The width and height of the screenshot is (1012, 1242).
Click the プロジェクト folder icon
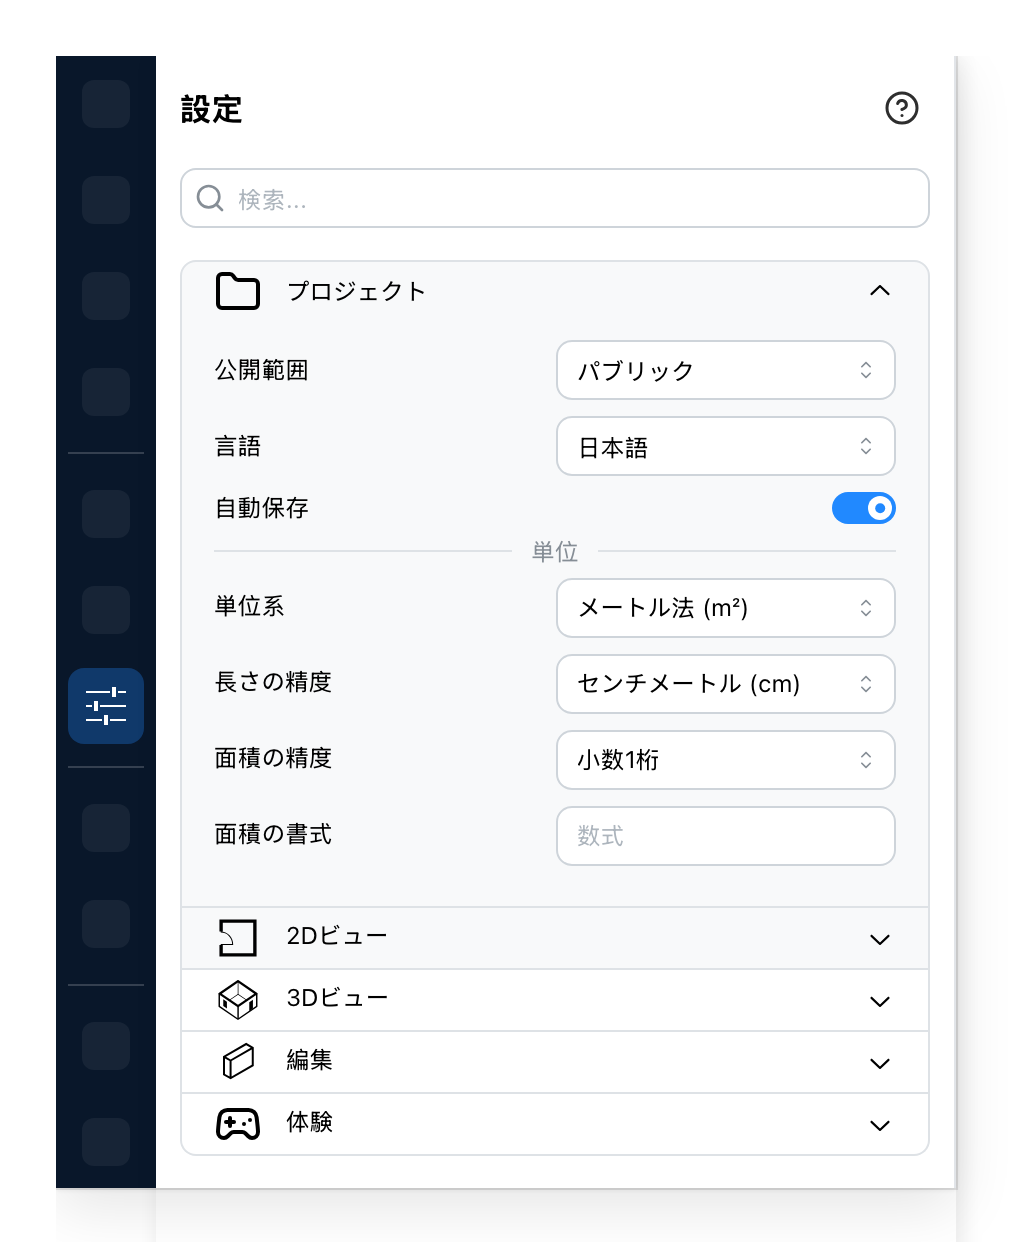238,291
